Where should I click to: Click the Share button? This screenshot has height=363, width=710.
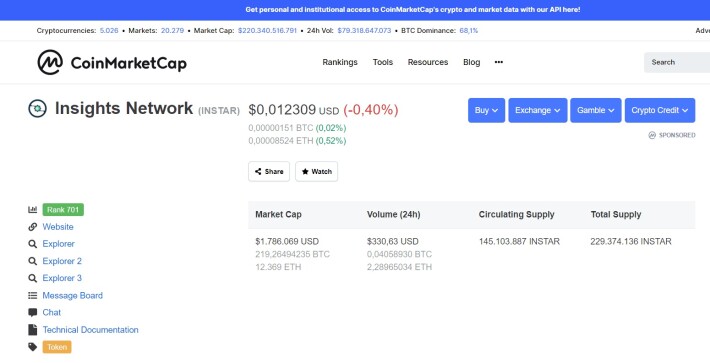pos(269,172)
